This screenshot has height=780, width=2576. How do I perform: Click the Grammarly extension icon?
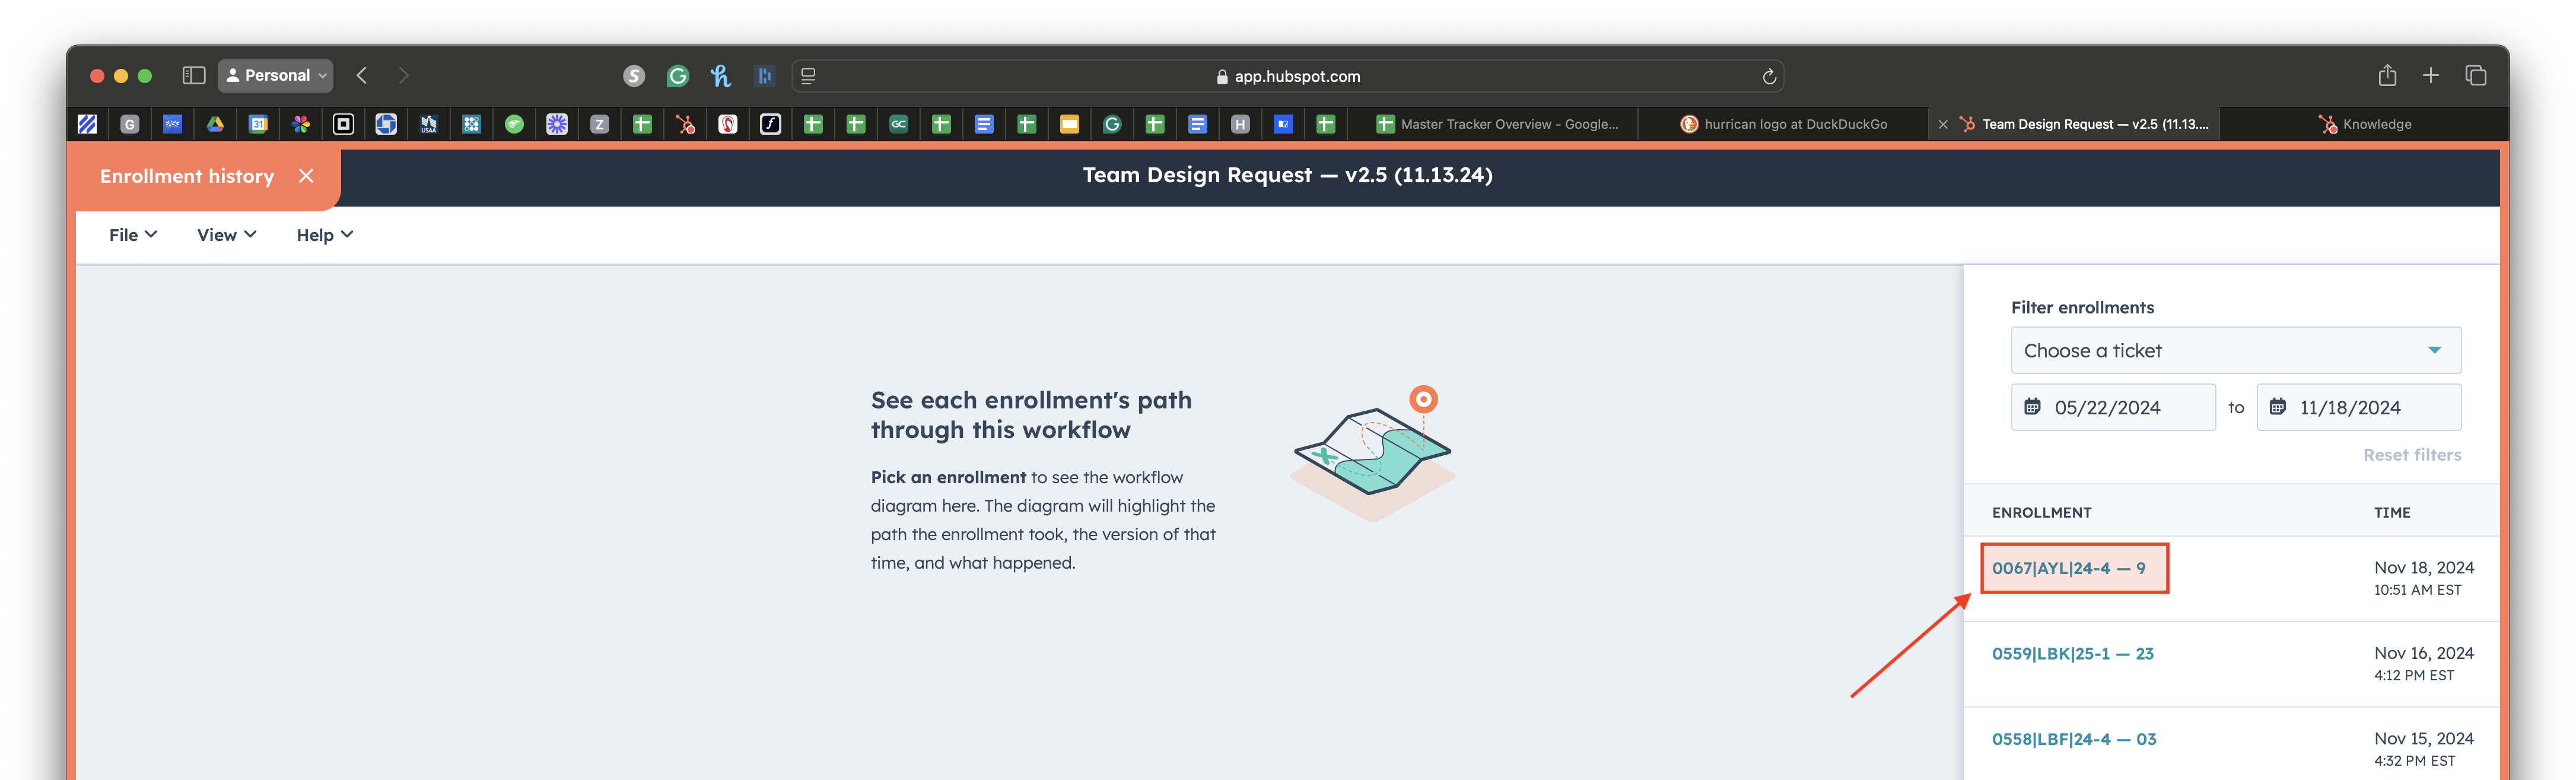click(x=677, y=76)
